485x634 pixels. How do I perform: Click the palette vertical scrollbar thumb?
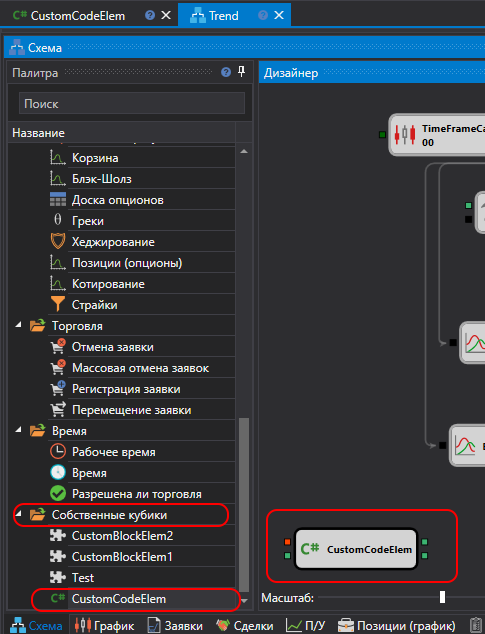[244, 505]
